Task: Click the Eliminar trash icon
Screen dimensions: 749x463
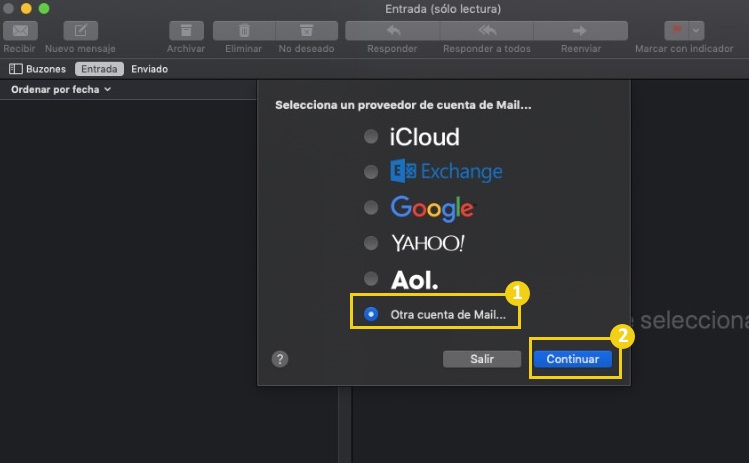Action: tap(244, 31)
